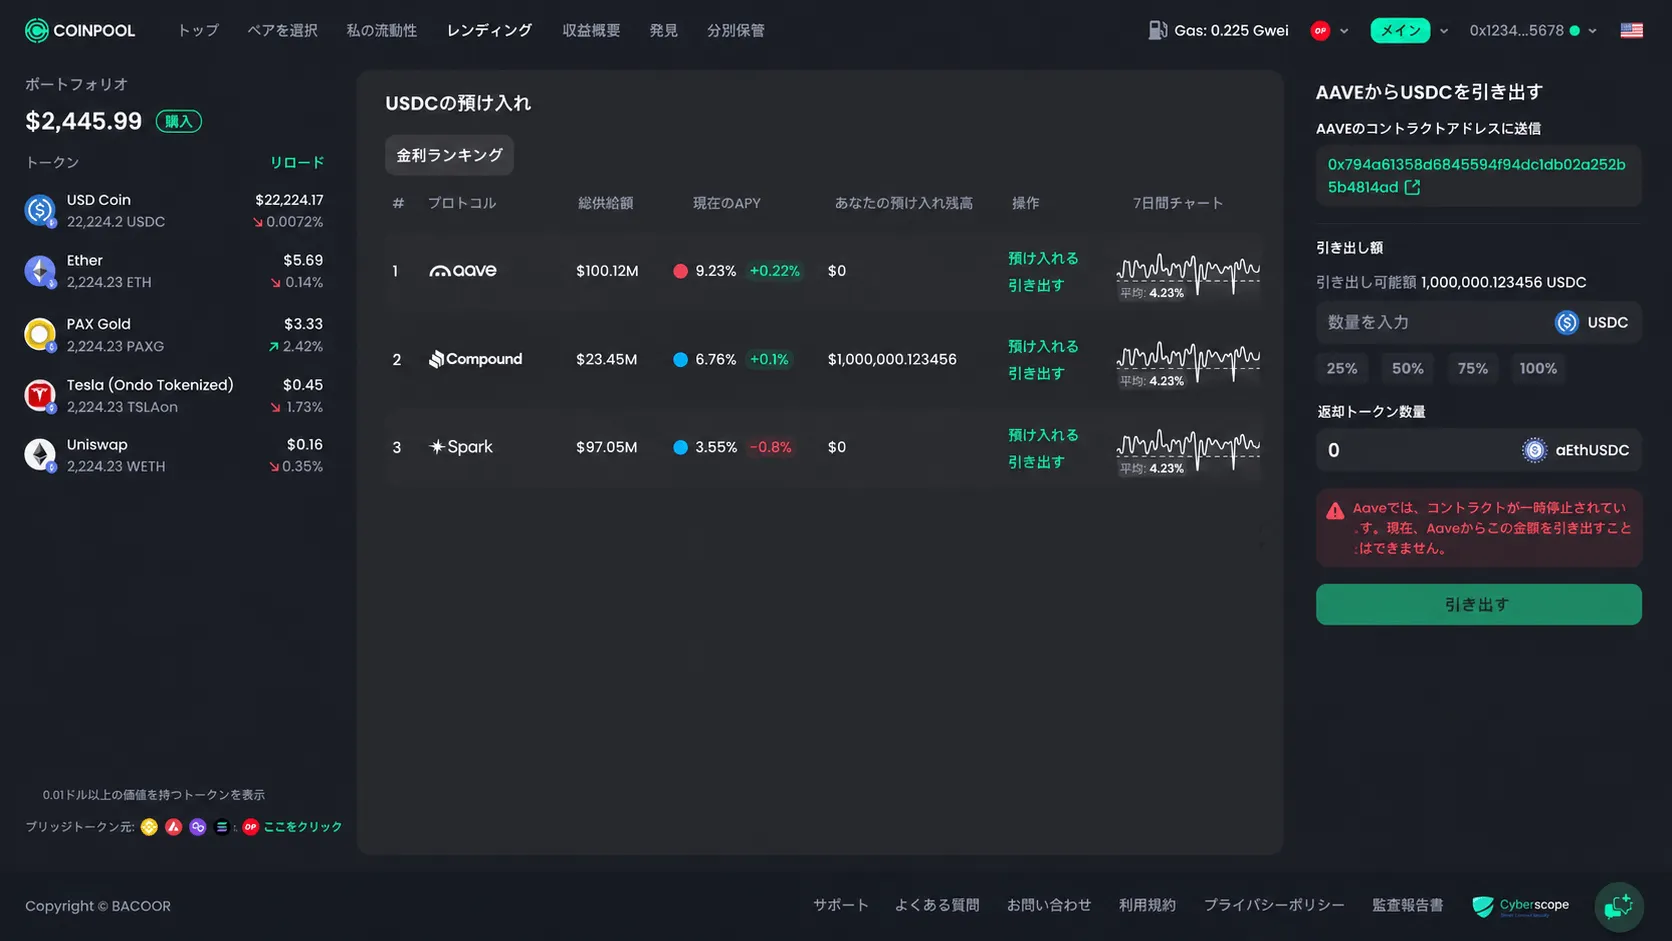Click the gas pump icon
1672x941 pixels.
click(1157, 30)
